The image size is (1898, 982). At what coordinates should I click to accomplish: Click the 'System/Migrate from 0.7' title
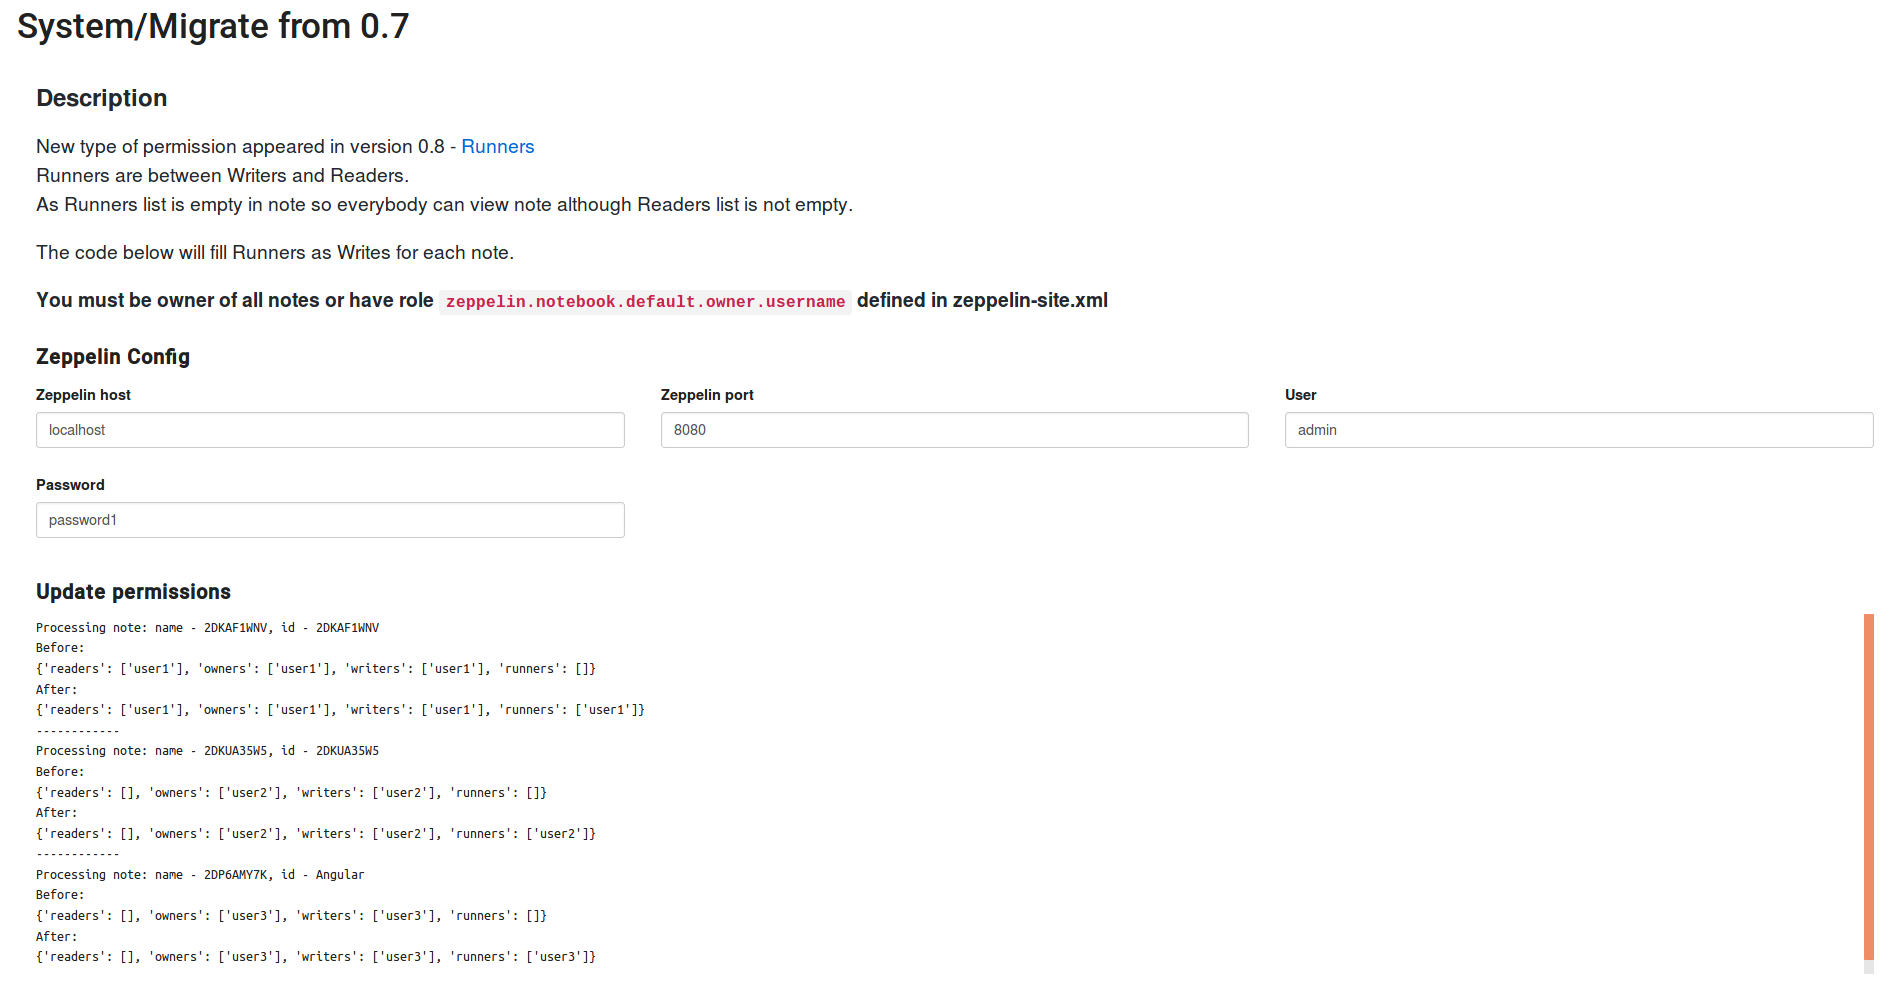[213, 26]
